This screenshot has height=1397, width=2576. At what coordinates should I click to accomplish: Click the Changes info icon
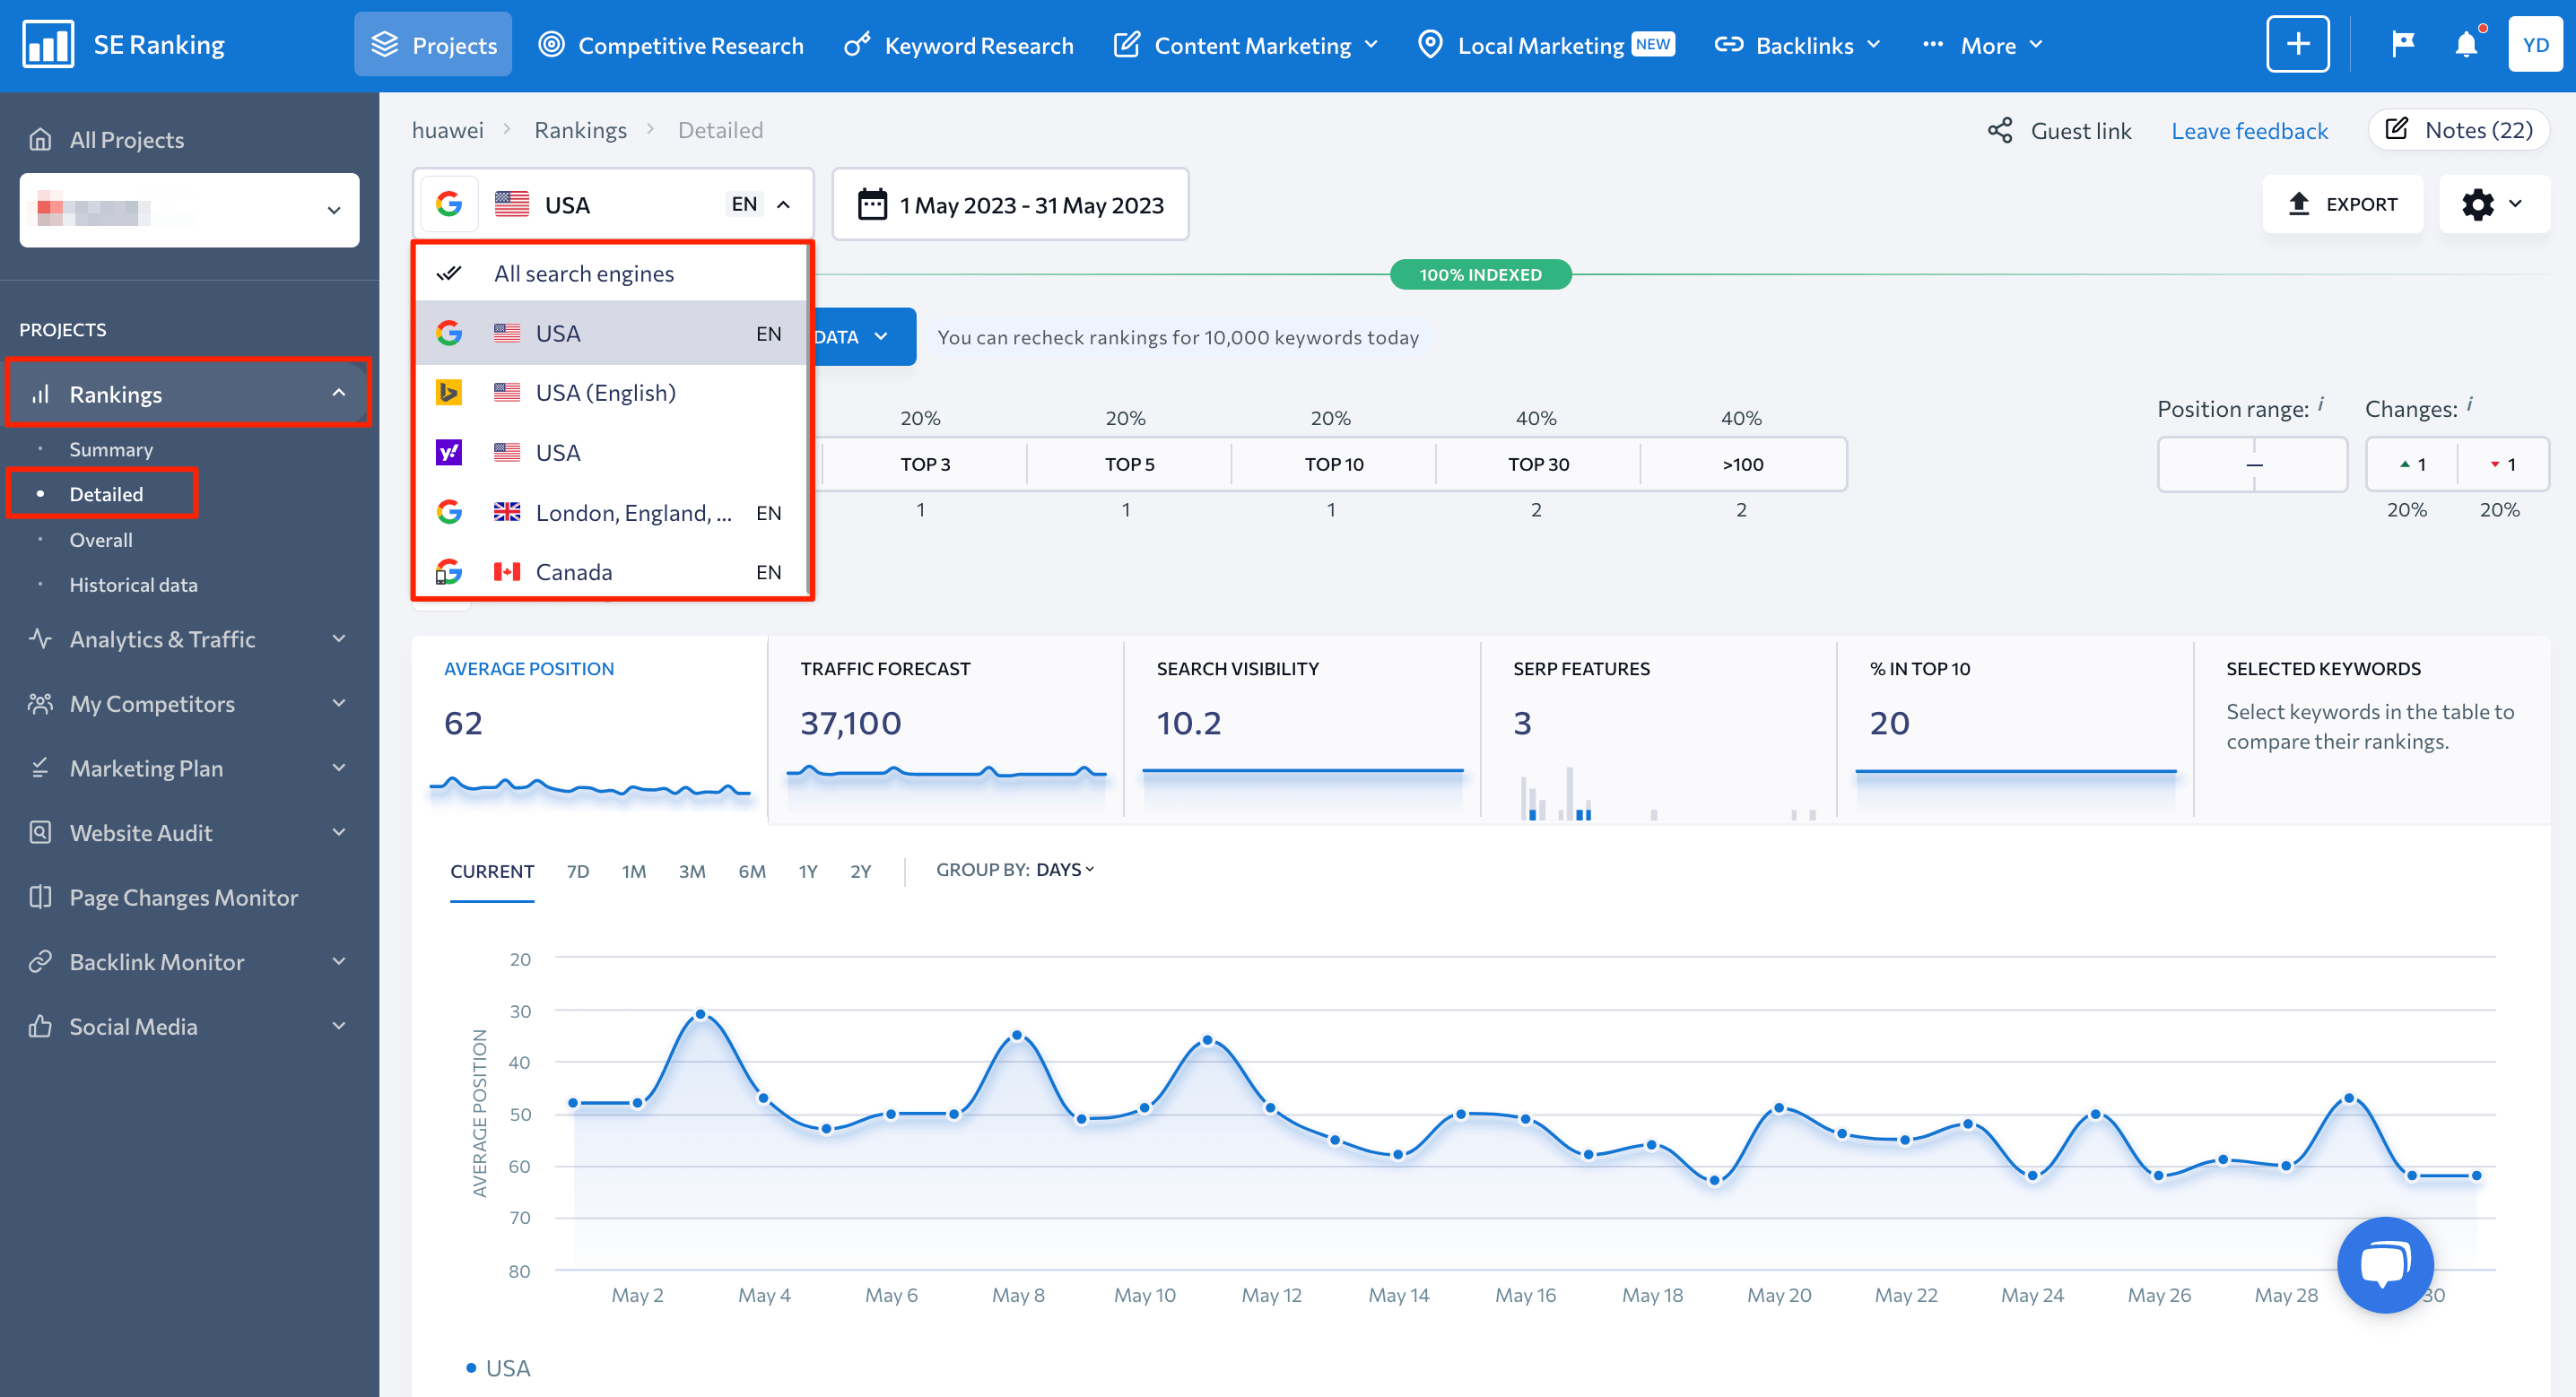(x=2469, y=404)
